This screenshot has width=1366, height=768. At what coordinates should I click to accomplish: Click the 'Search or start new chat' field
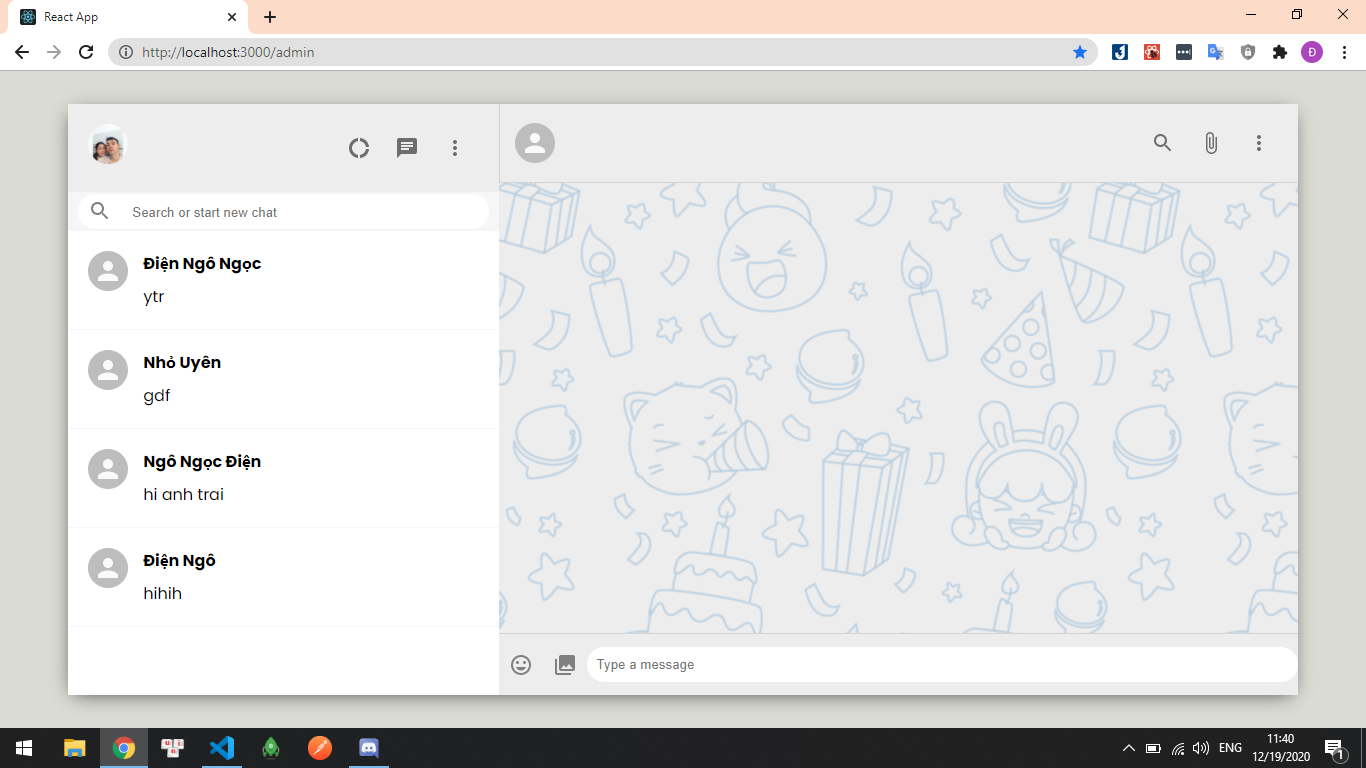(300, 212)
